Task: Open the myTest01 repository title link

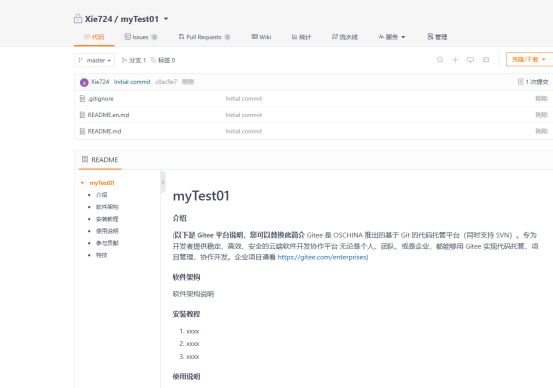Action: 140,19
